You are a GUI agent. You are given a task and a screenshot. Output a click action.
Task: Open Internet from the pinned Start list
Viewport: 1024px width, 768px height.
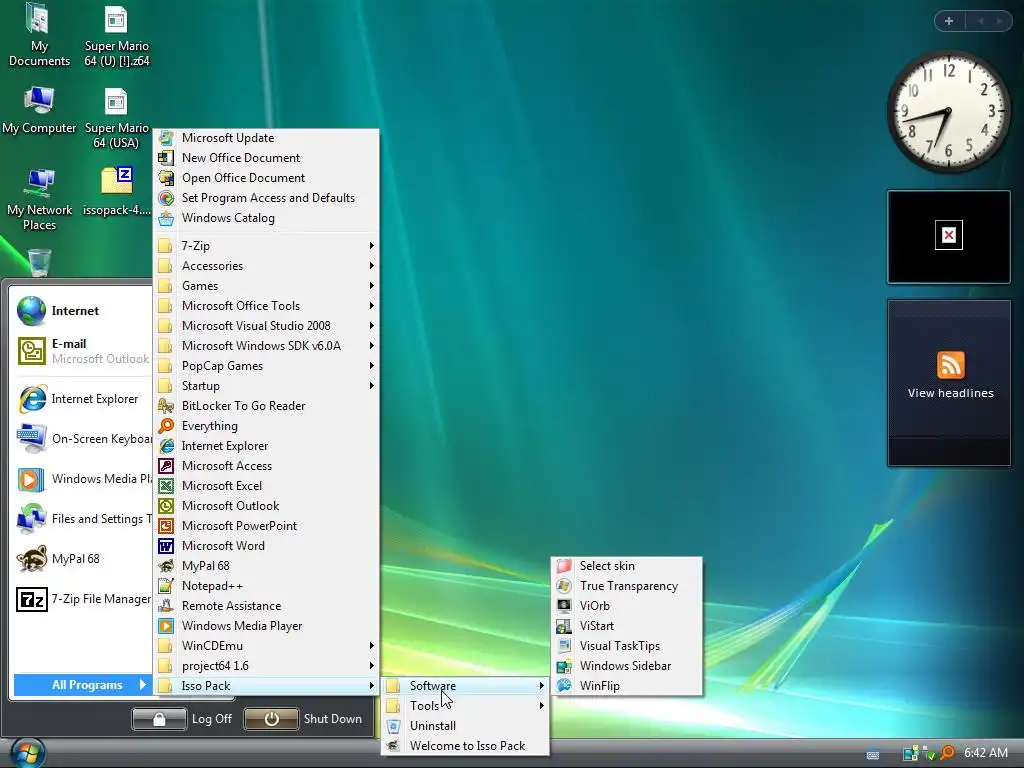[x=83, y=311]
